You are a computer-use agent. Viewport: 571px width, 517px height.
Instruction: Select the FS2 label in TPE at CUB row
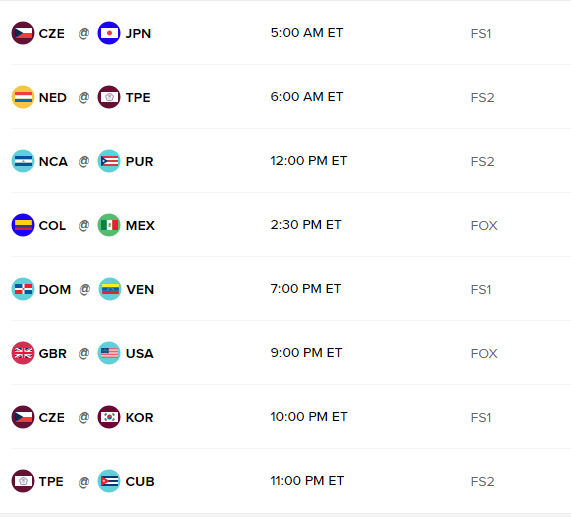(x=483, y=481)
